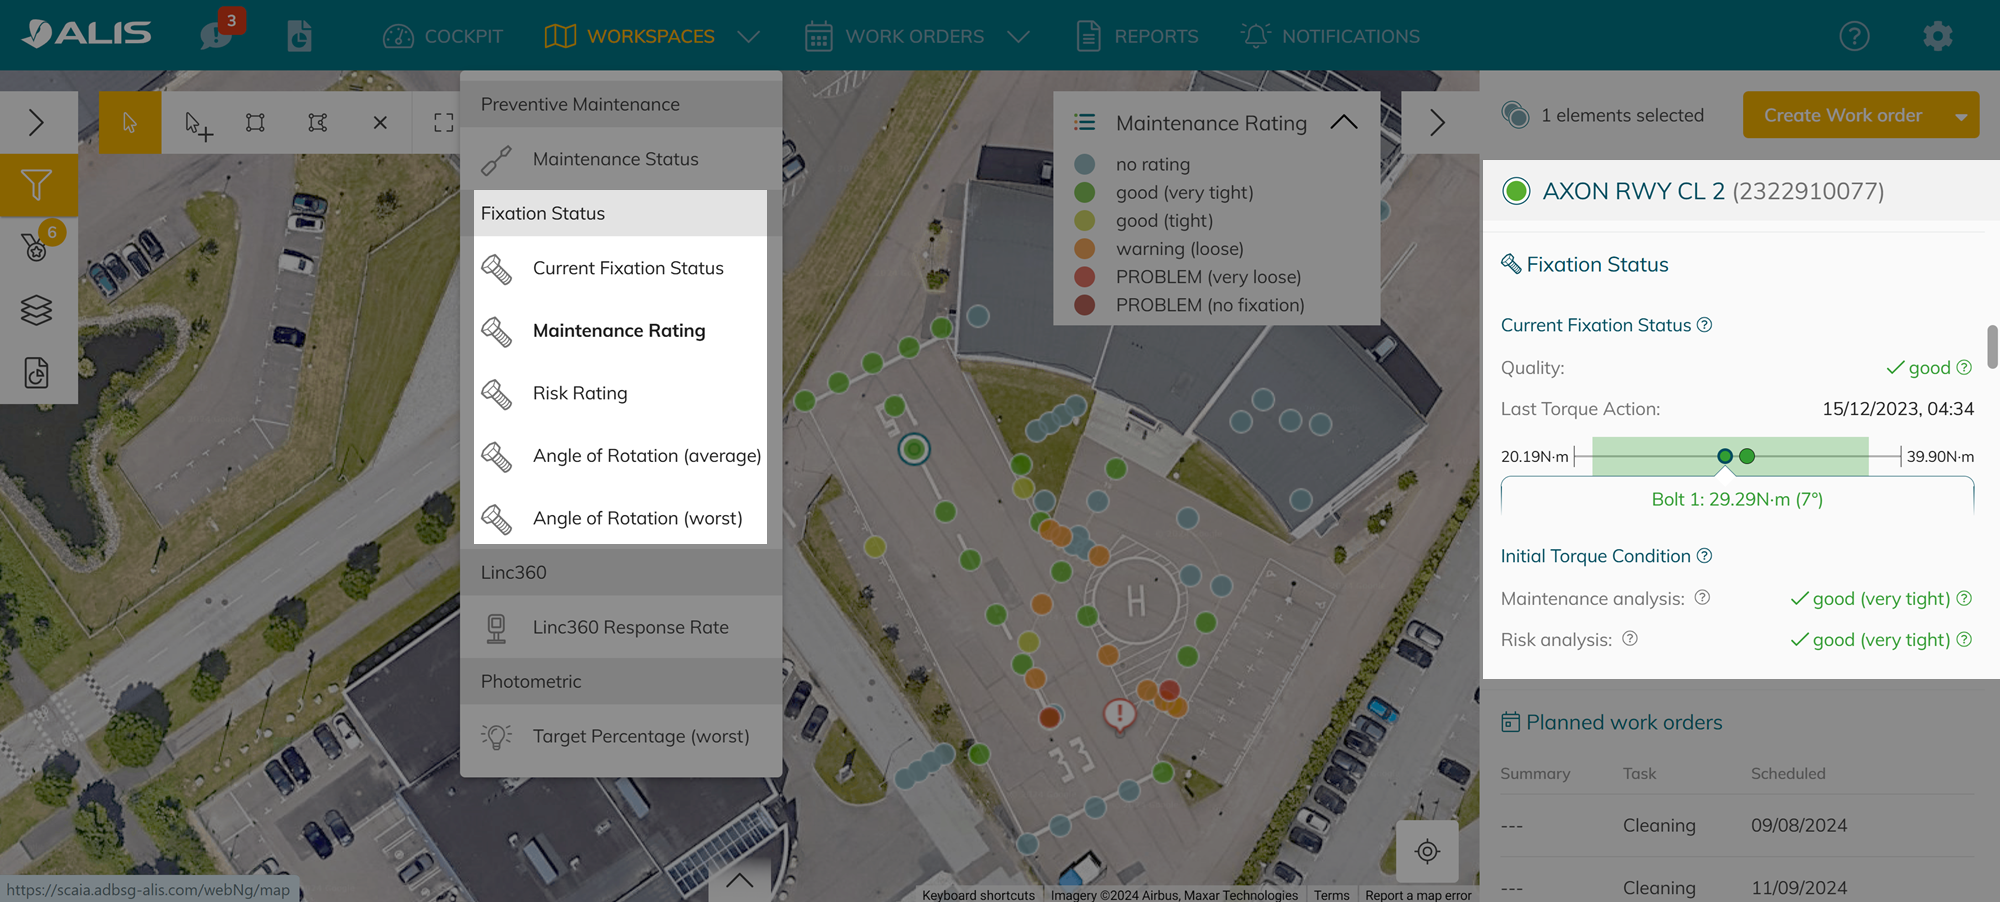Screen dimensions: 2000x902
Task: Select the pointer selection tool
Action: point(129,123)
